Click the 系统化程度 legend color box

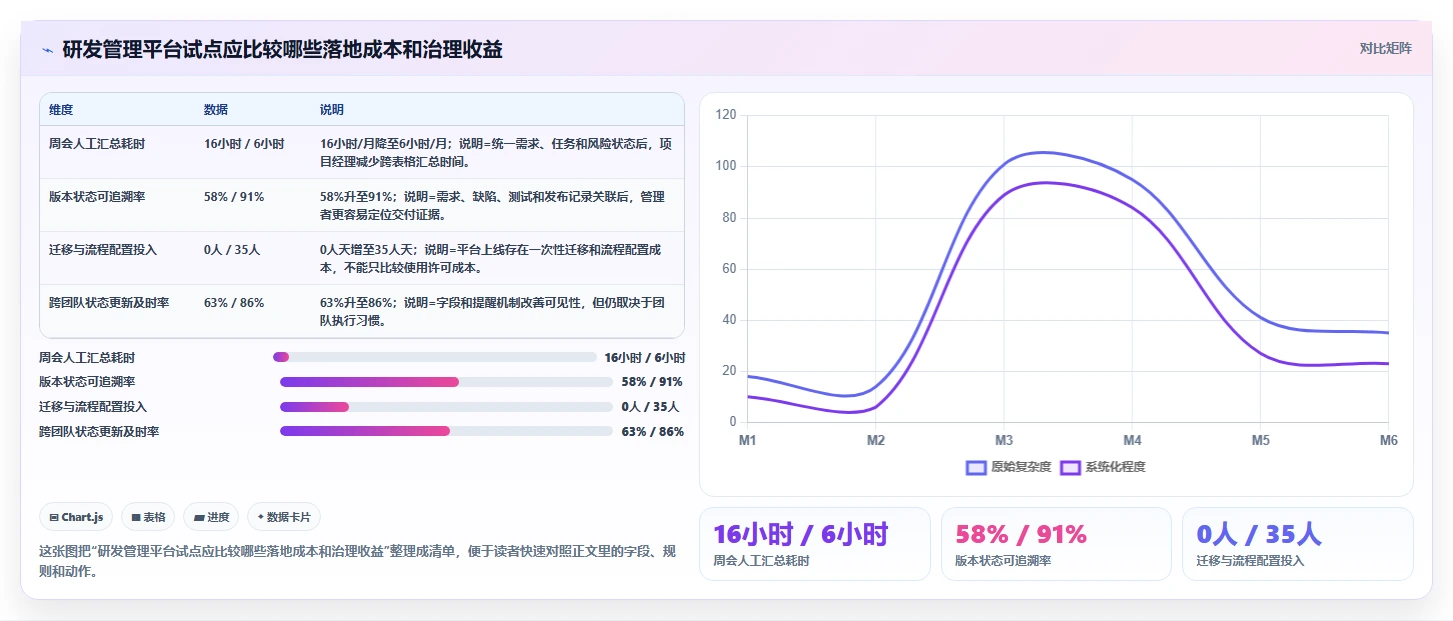coord(1070,467)
